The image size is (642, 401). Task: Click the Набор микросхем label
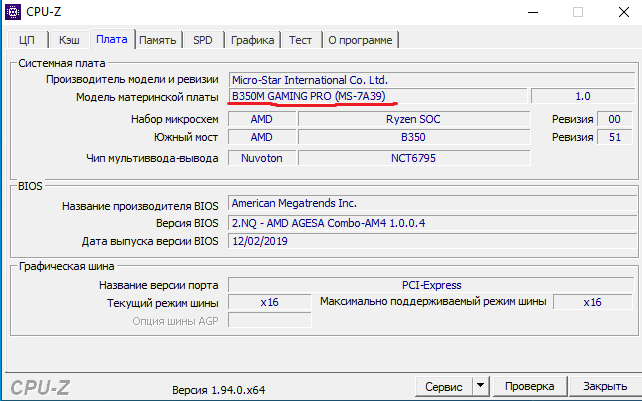coord(174,119)
